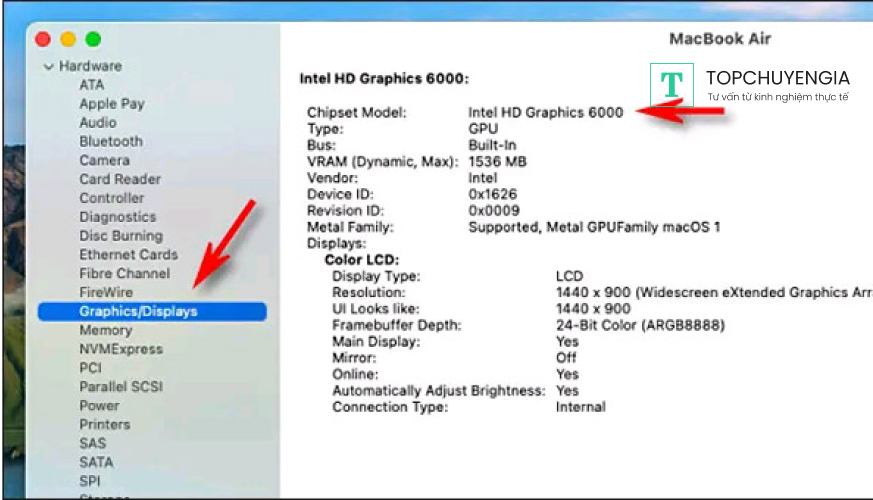Viewport: 873px width, 500px height.
Task: Click the TopChuyenGia logo icon
Action: click(x=672, y=85)
